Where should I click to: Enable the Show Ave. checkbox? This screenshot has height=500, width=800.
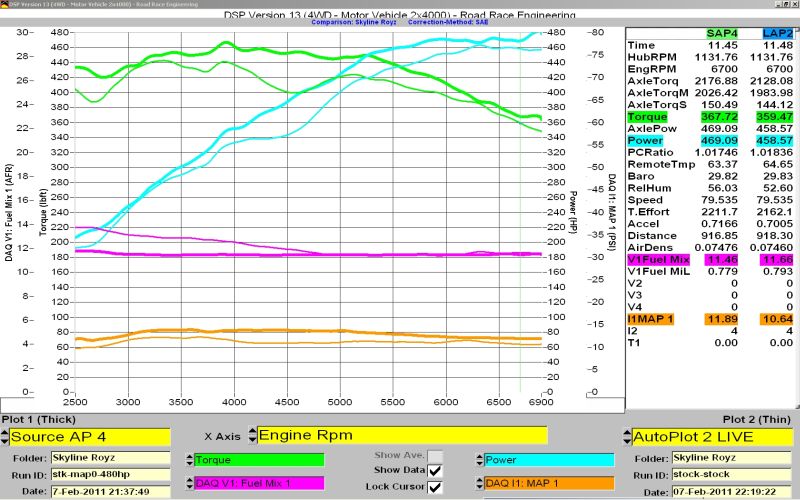pyautogui.click(x=435, y=455)
